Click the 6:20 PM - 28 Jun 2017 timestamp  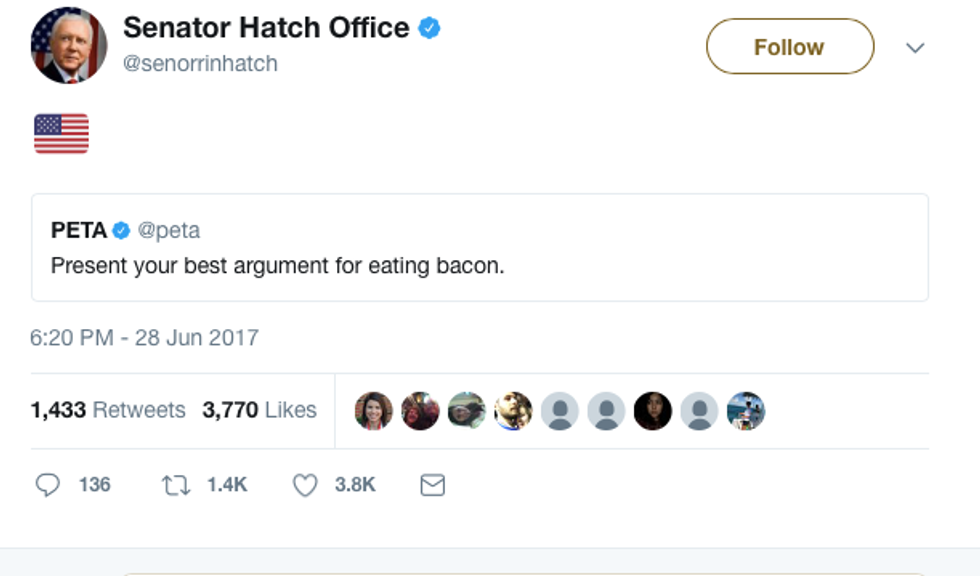144,338
